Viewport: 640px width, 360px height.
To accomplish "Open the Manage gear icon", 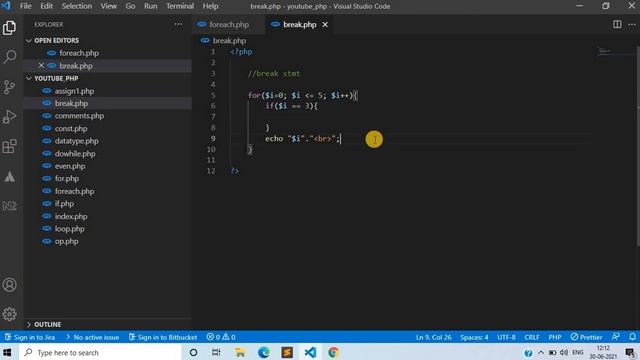I will [x=9, y=314].
